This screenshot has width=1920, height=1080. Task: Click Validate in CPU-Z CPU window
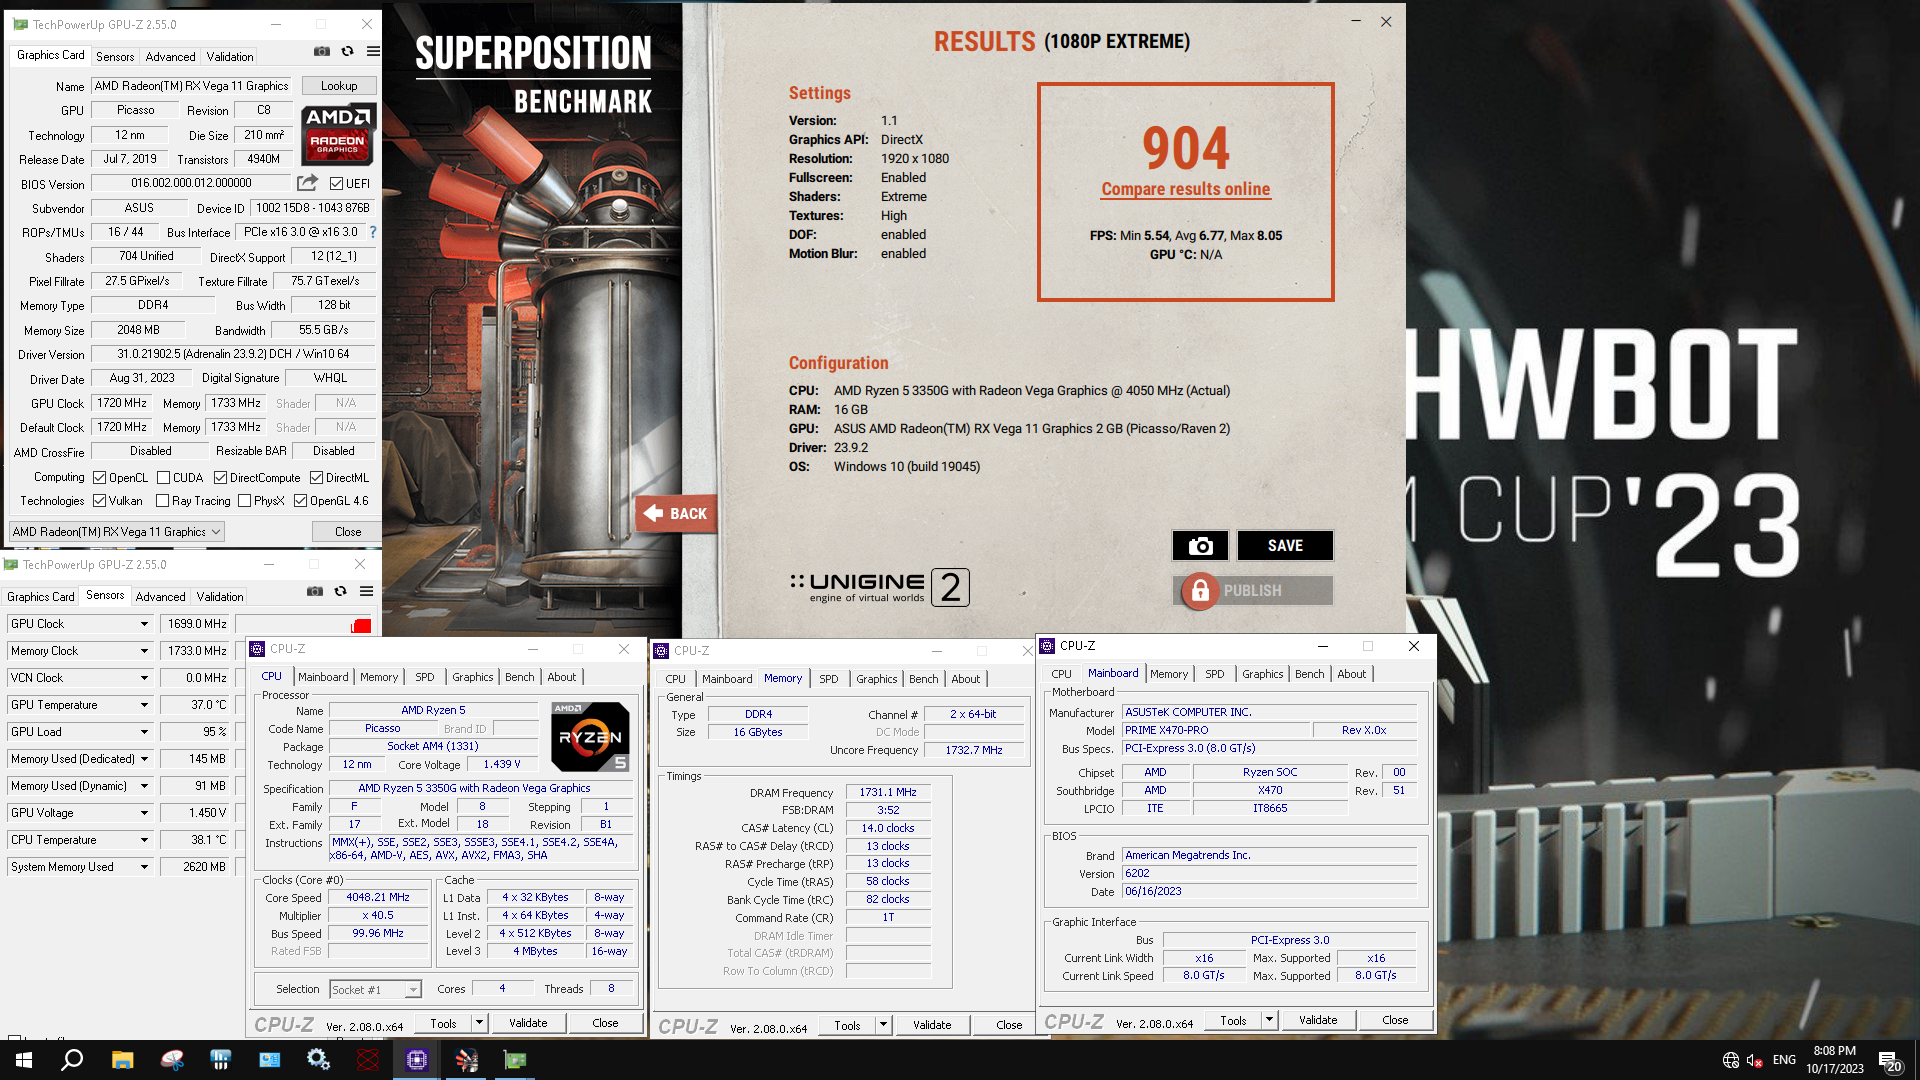point(528,1023)
